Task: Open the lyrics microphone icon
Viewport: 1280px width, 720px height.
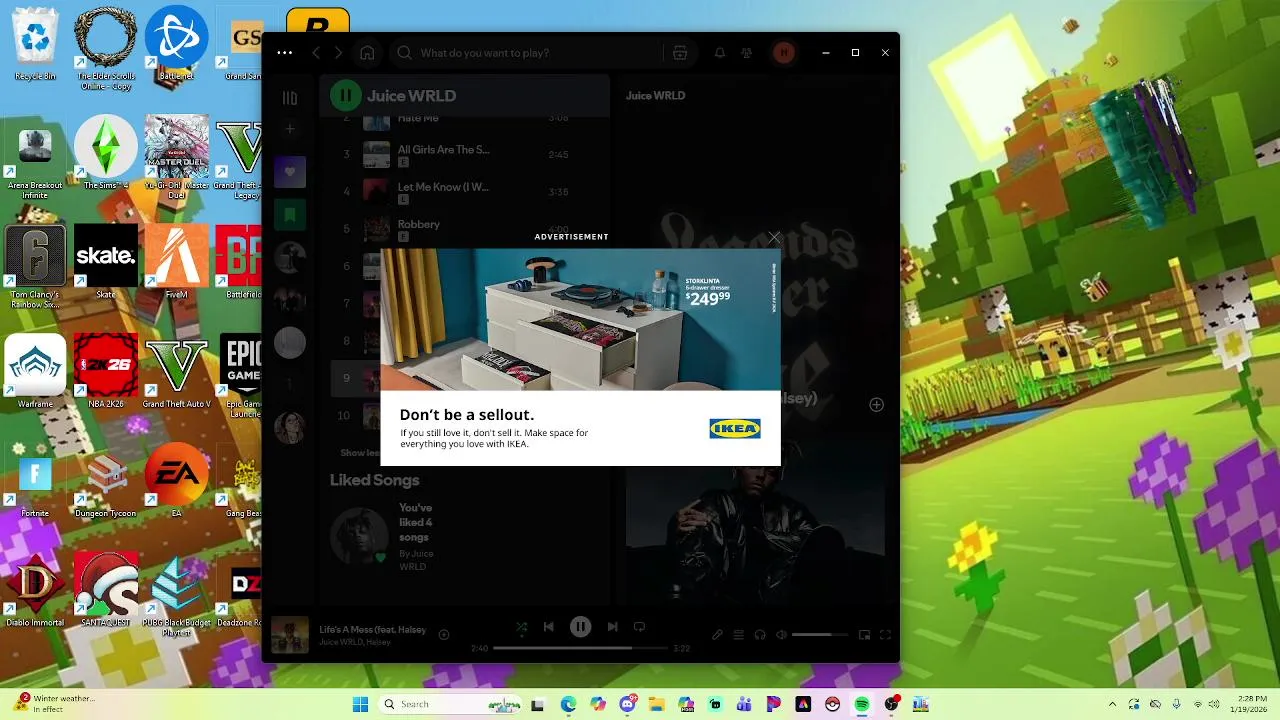Action: point(717,635)
